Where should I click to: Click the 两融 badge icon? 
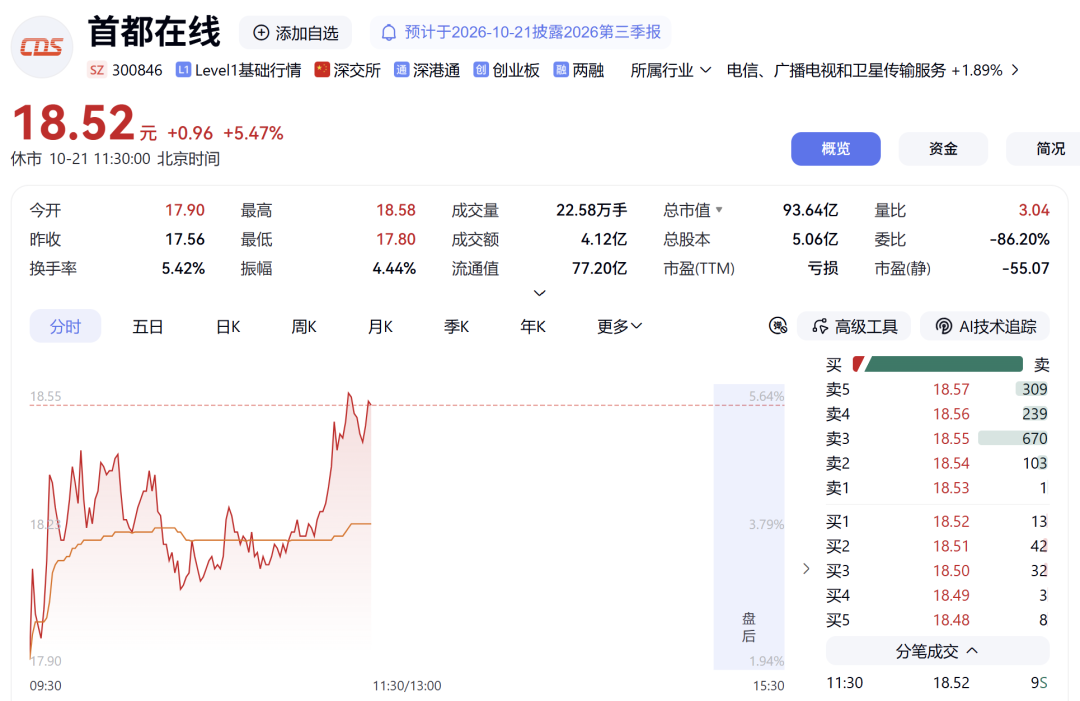click(561, 70)
